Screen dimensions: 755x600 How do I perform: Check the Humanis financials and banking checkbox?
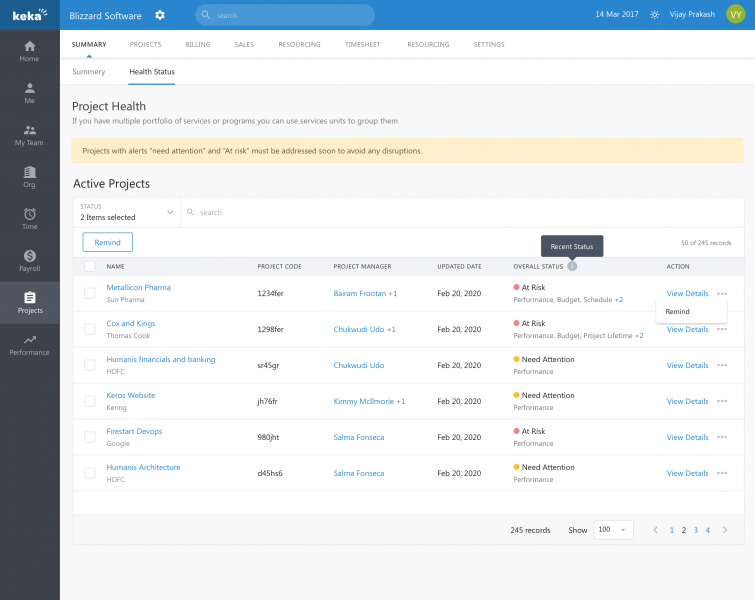[x=90, y=365]
